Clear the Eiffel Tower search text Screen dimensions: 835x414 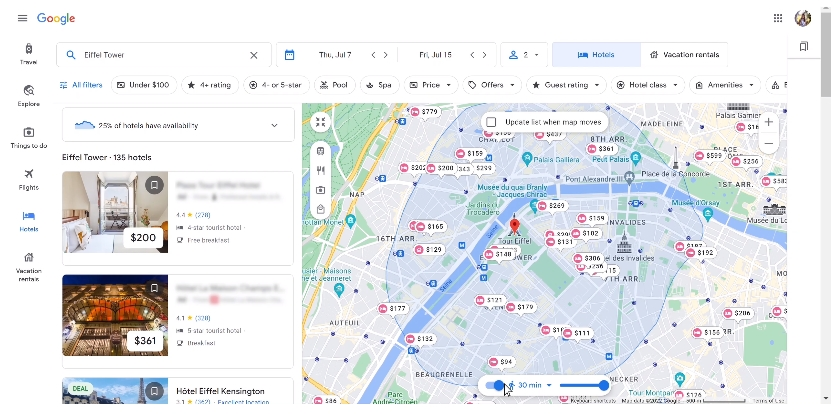click(253, 55)
